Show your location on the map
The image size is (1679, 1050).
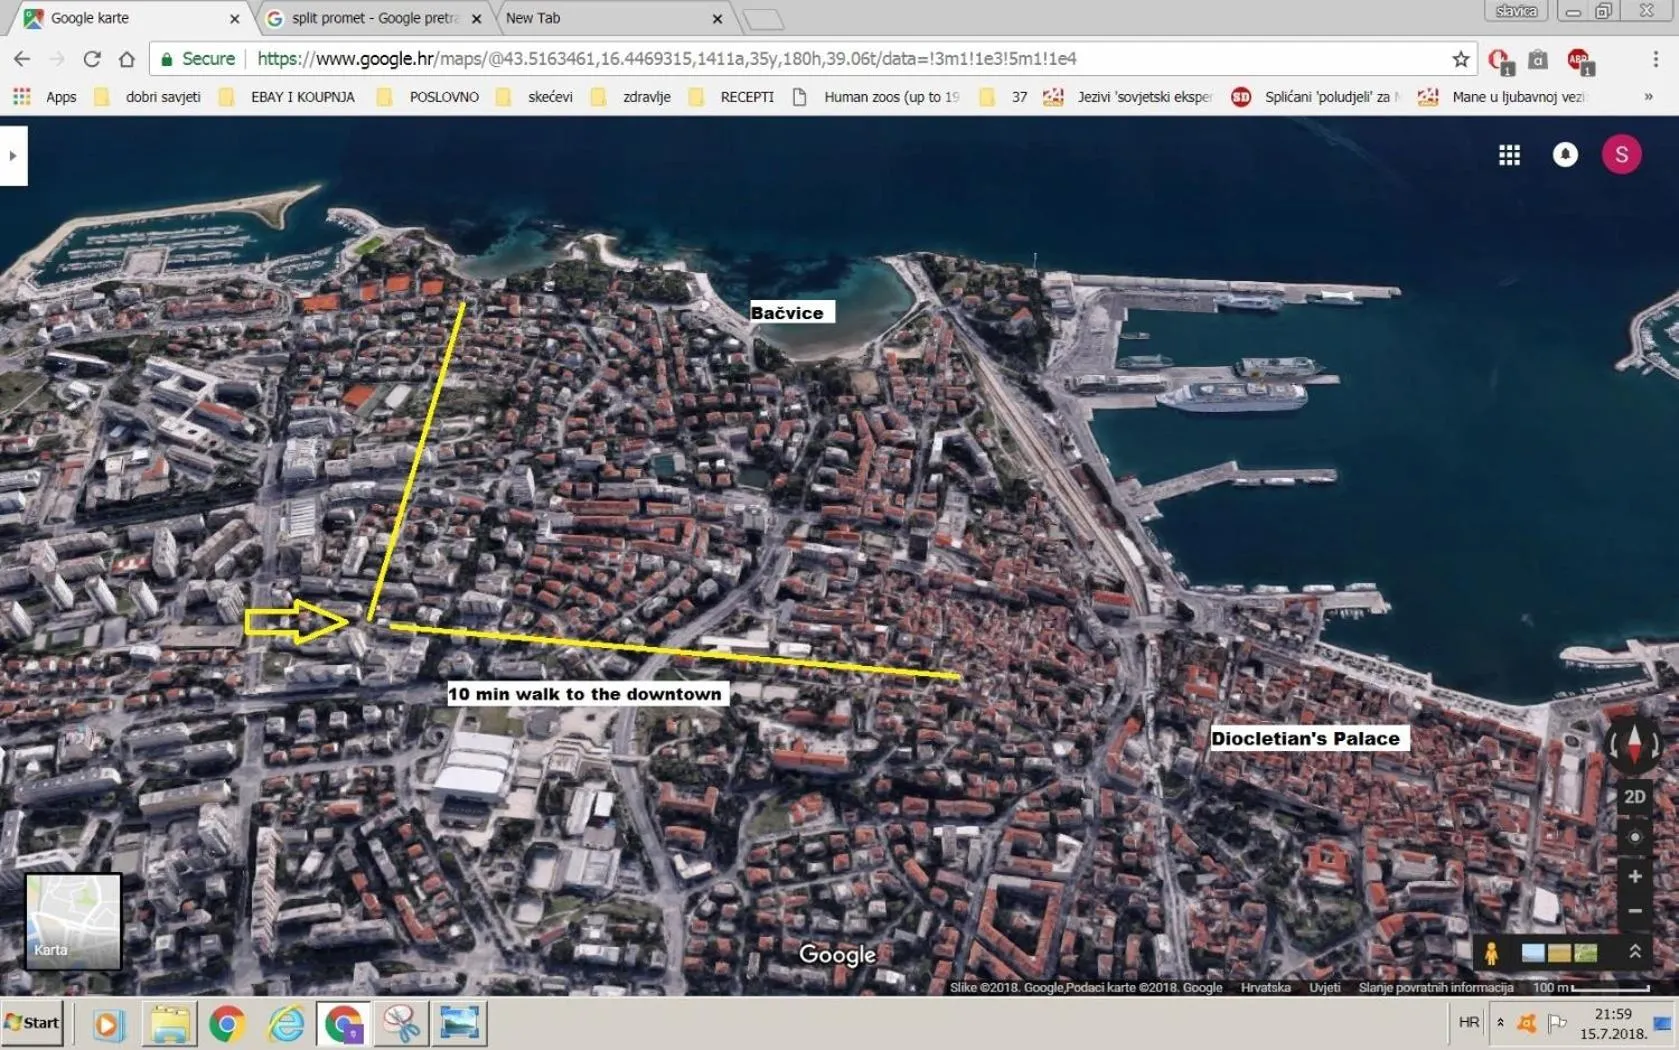(1634, 837)
